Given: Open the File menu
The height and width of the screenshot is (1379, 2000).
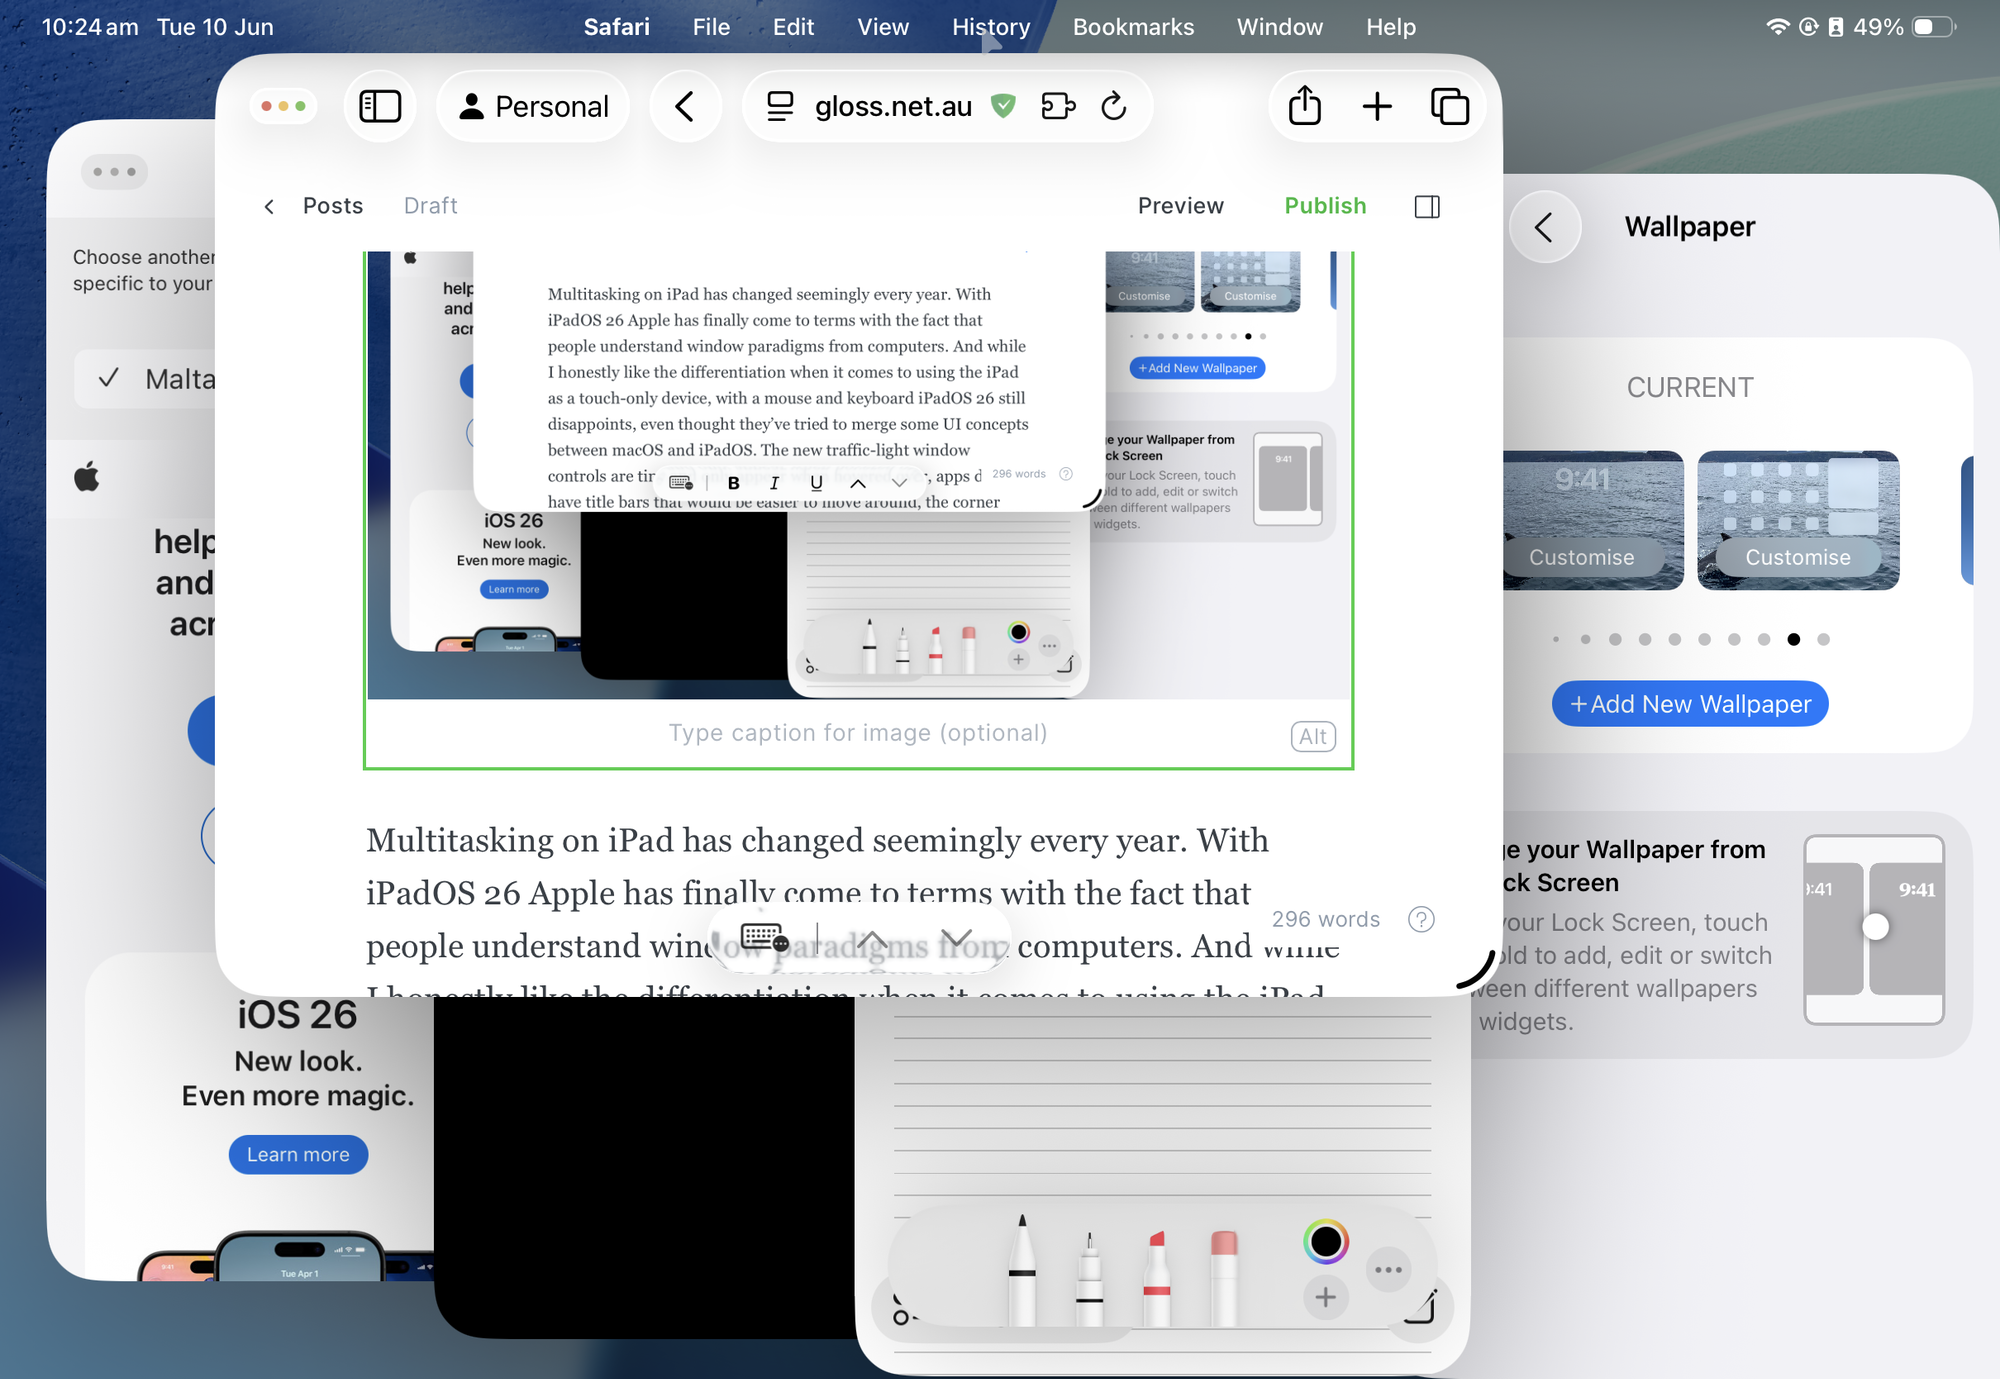Looking at the screenshot, I should (711, 27).
